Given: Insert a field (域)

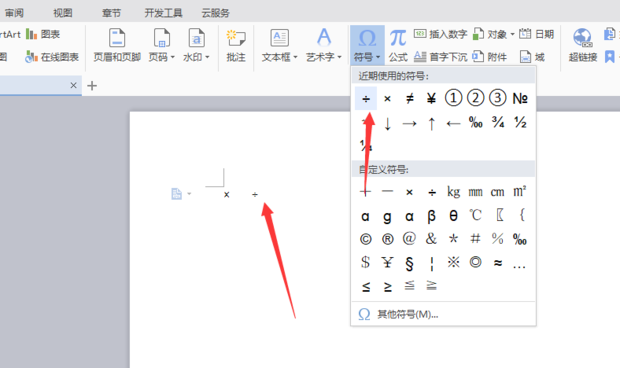Looking at the screenshot, I should 532,57.
